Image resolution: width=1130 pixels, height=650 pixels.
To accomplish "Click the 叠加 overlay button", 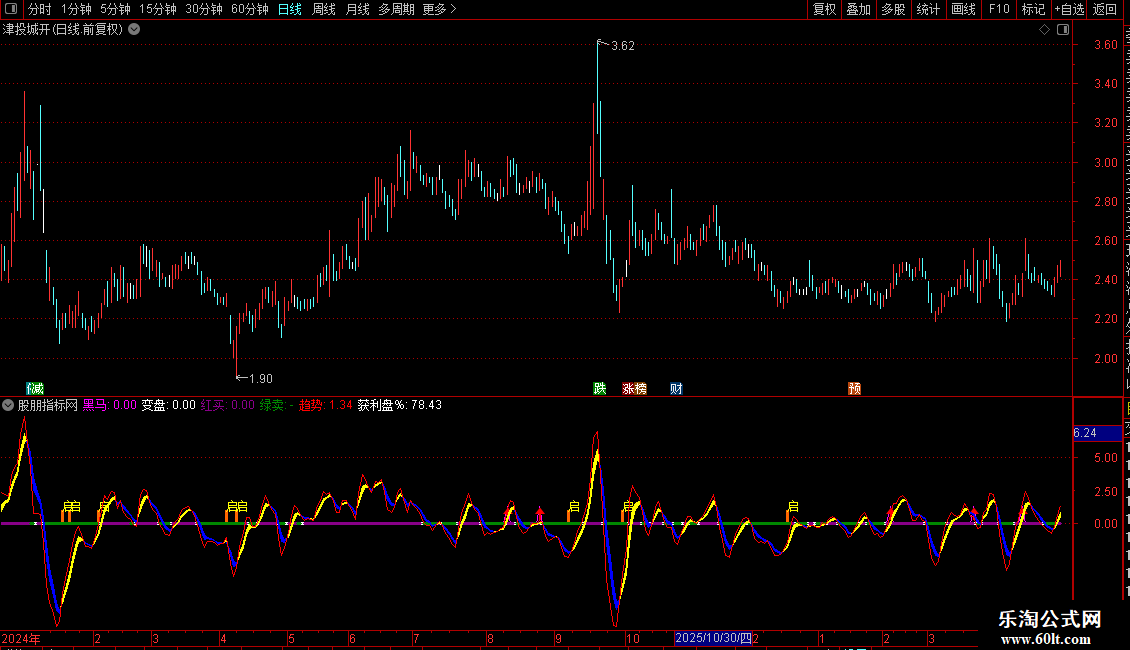I will tap(858, 9).
